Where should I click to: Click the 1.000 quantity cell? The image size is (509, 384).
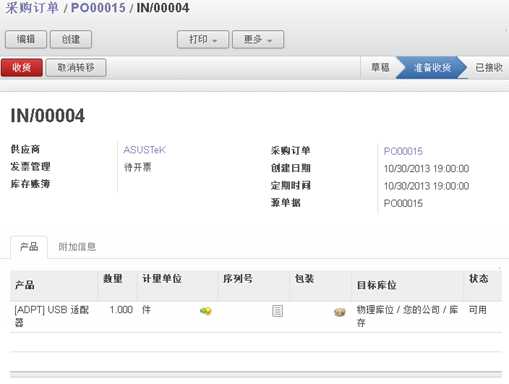121,310
